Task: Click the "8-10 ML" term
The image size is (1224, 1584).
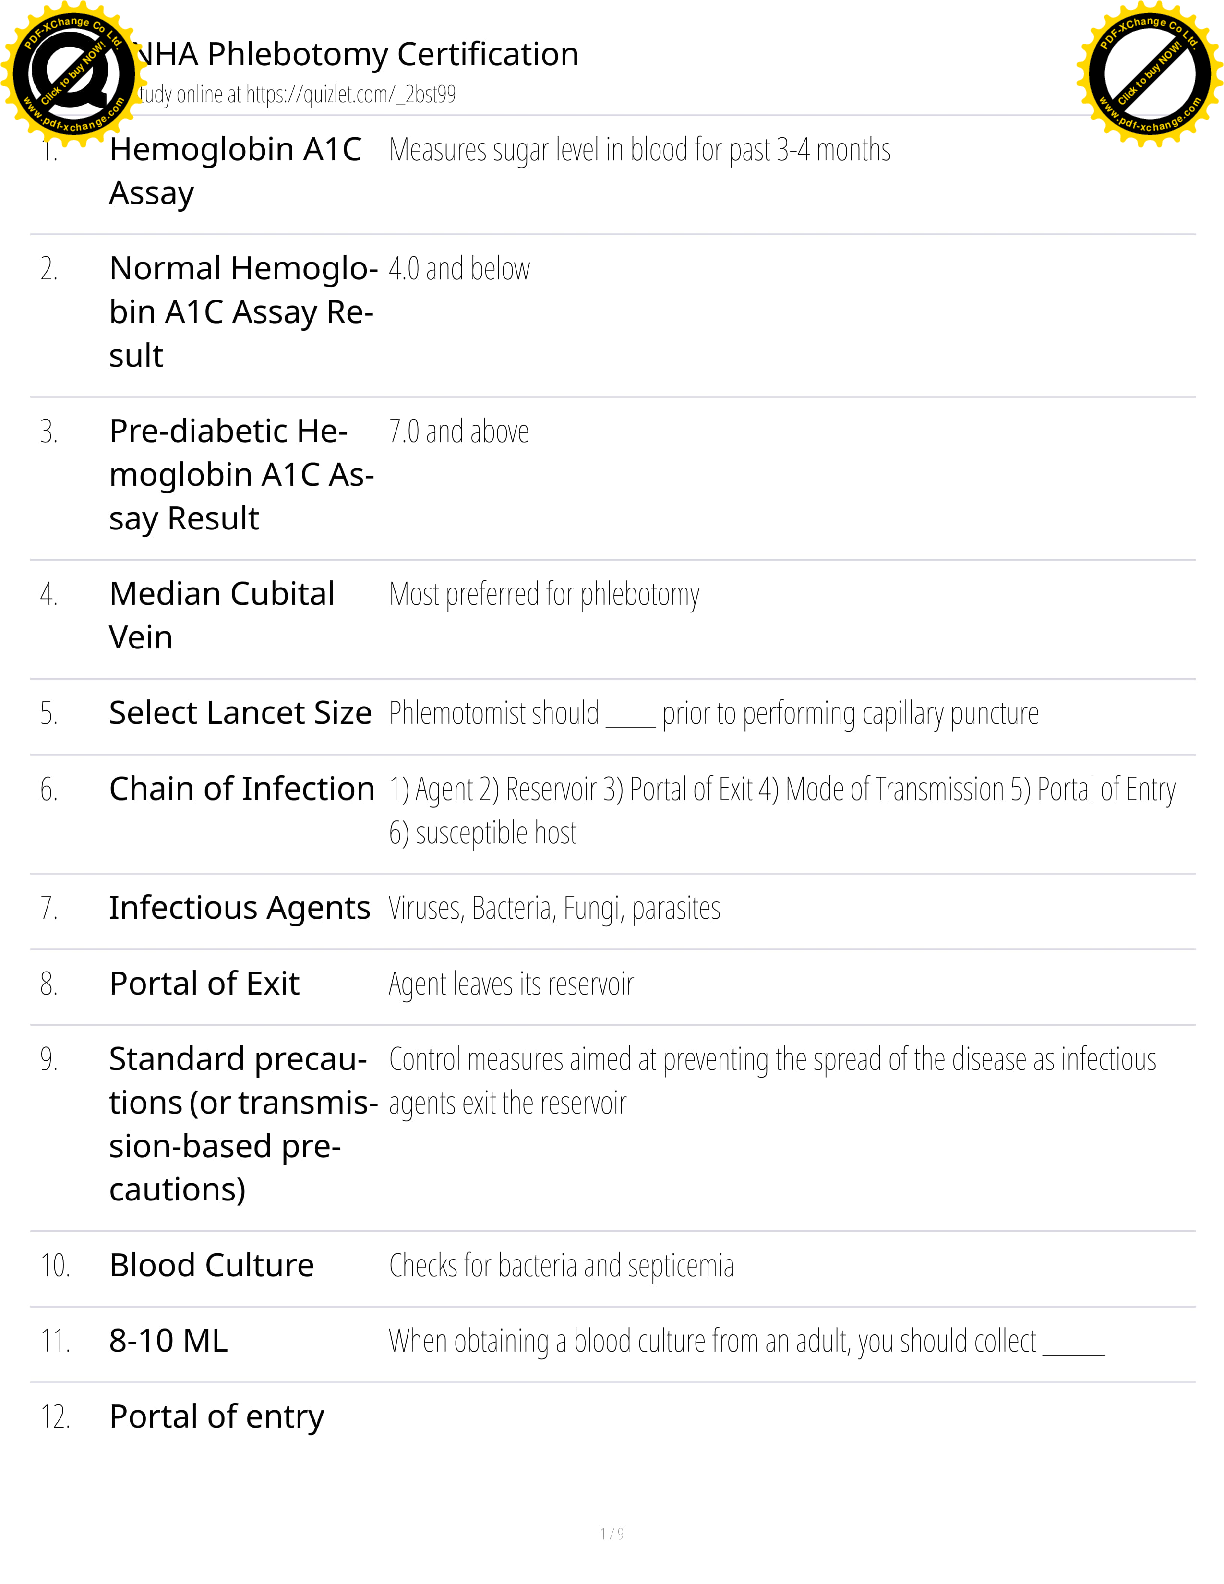Action: (x=168, y=1341)
